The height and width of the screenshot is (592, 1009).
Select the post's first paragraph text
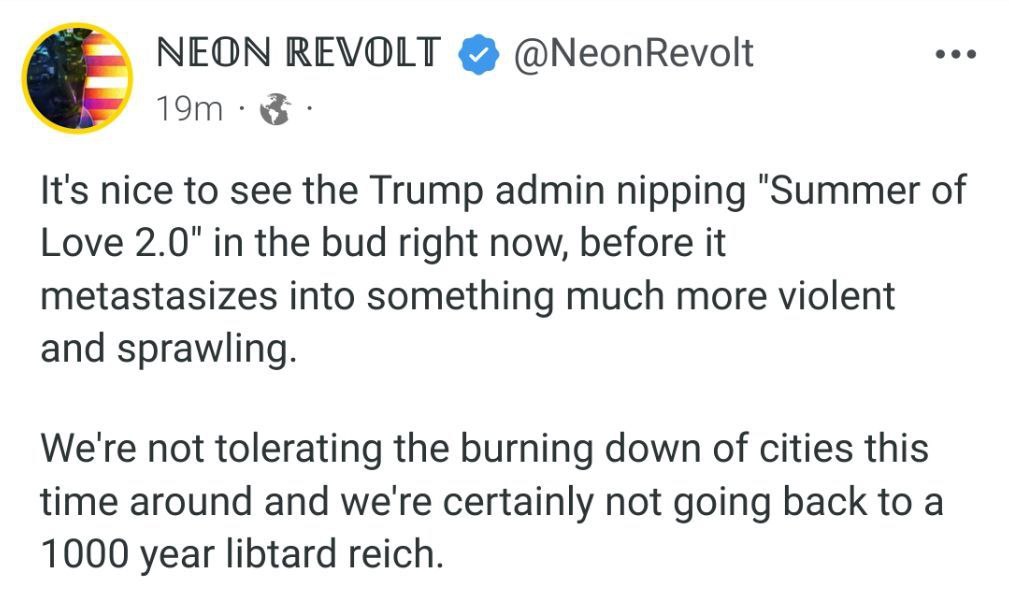(503, 269)
